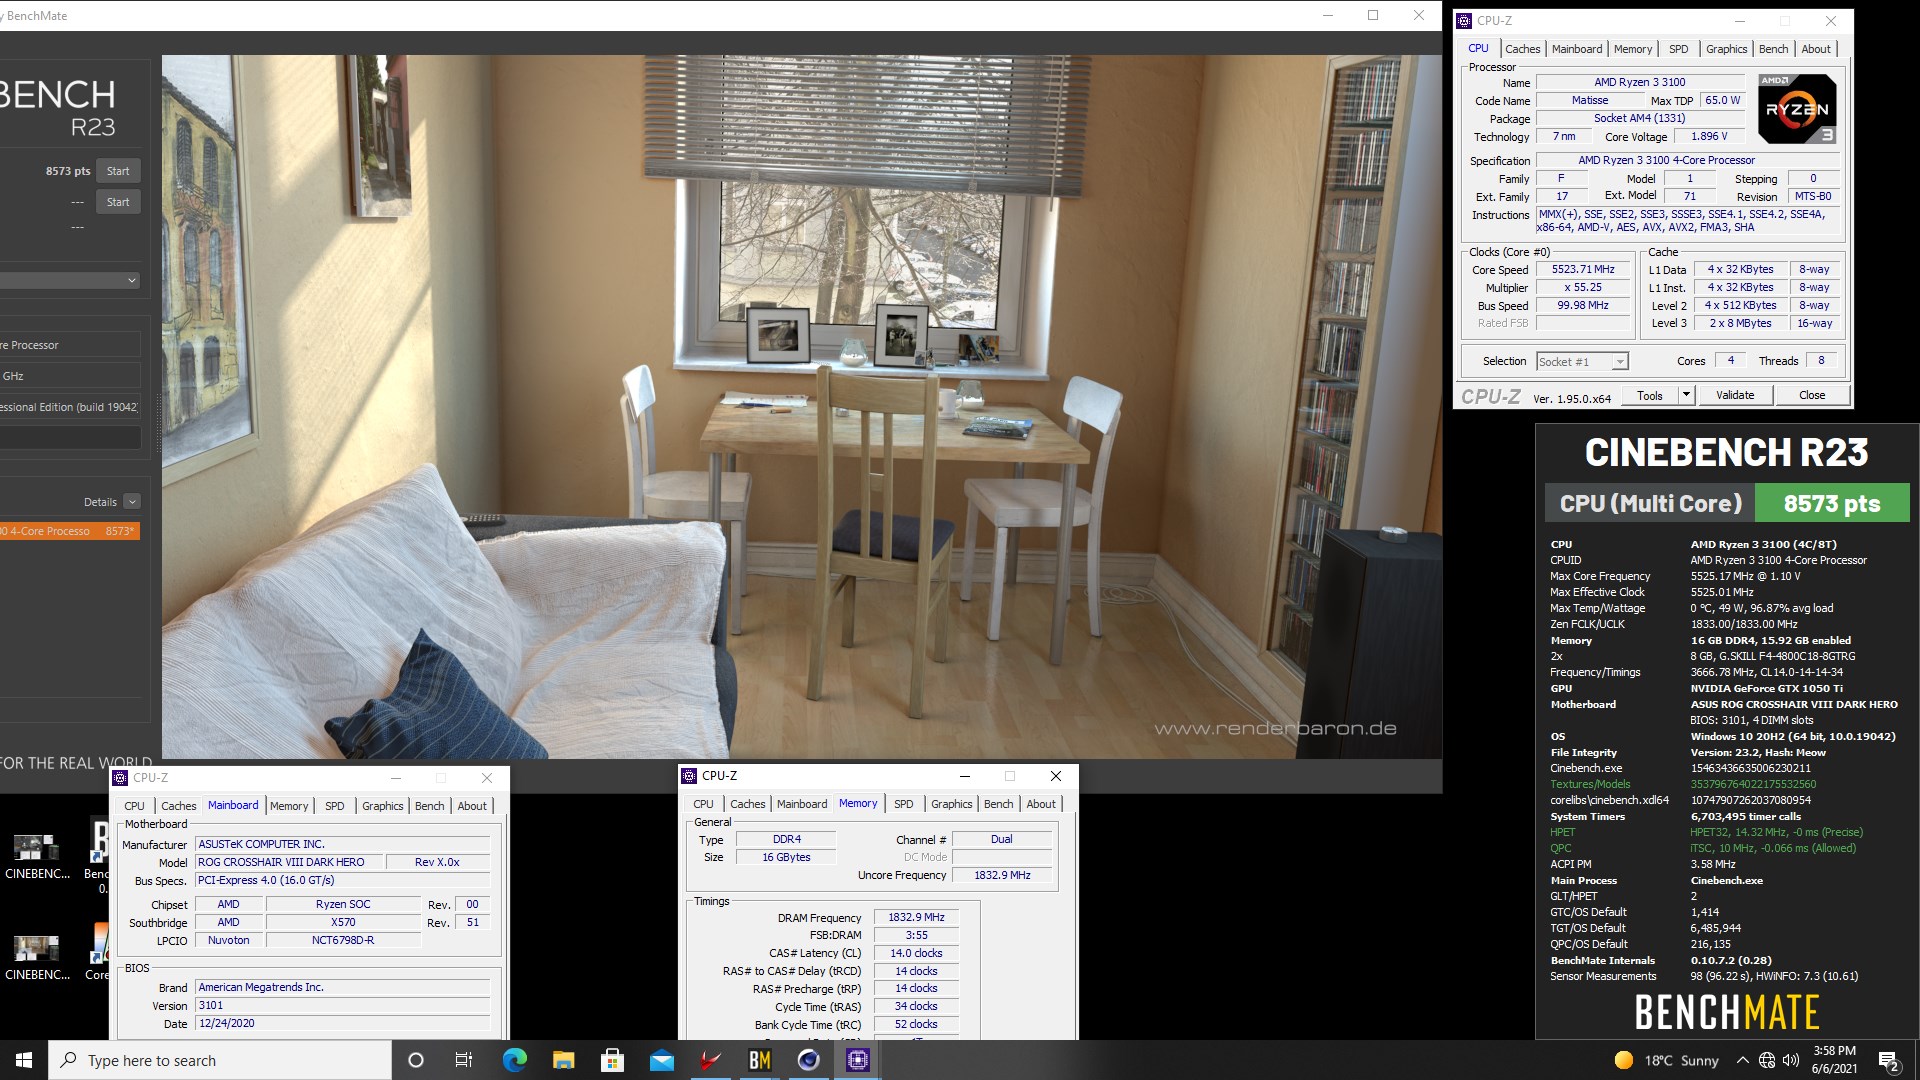
Task: Switch to the CPU-Z purple chip taskbar icon
Action: tap(857, 1060)
